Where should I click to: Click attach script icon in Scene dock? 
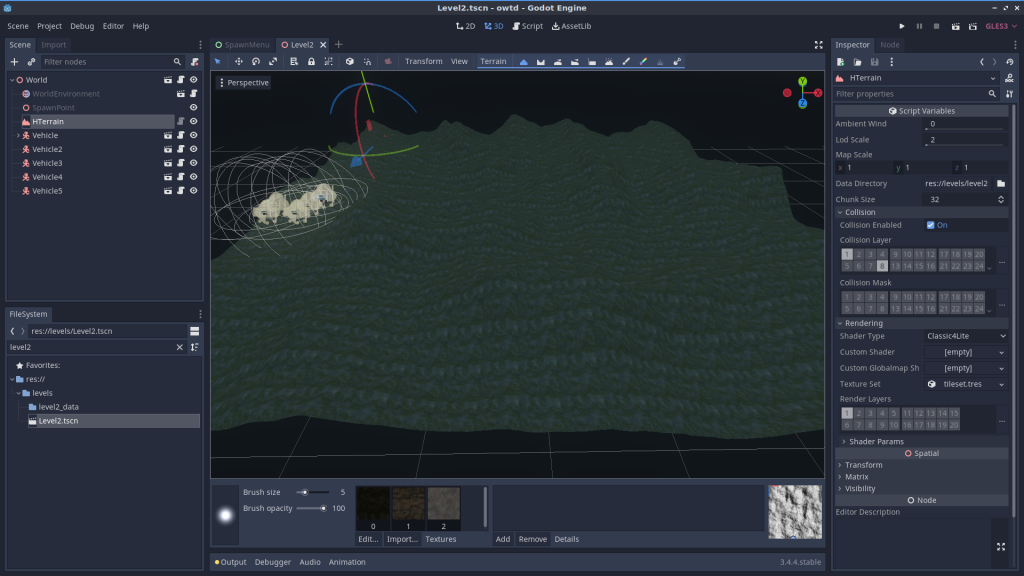[x=195, y=61]
